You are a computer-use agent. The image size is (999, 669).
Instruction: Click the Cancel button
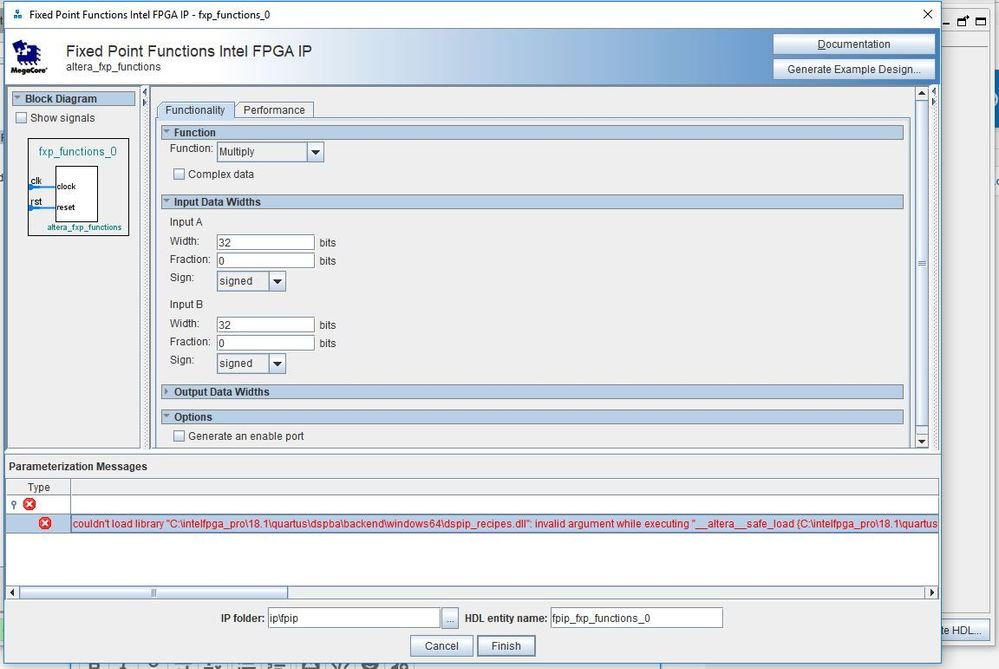[x=442, y=645]
